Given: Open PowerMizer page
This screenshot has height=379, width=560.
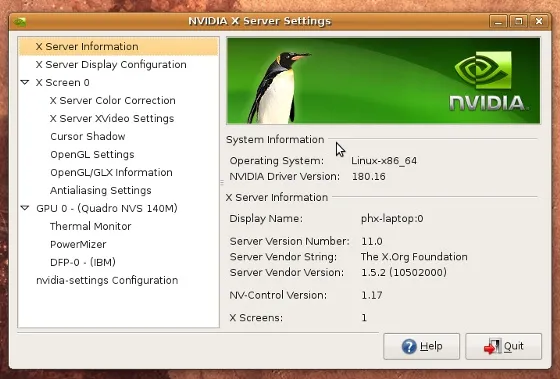Looking at the screenshot, I should 78,244.
